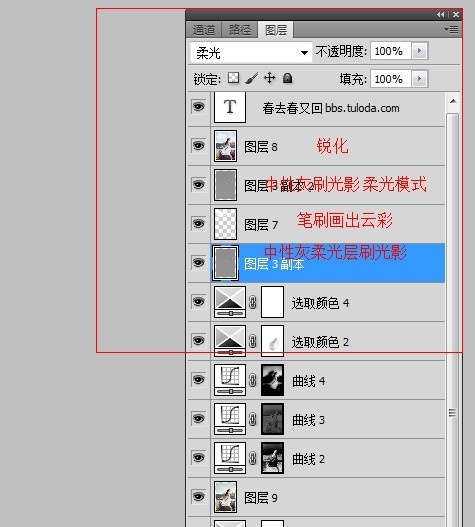
Task: Click the 图层 9 photo thumbnail
Action: coord(225,497)
